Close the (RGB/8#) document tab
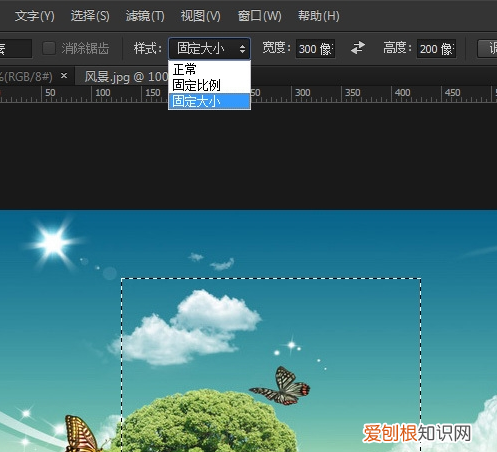 coord(64,76)
